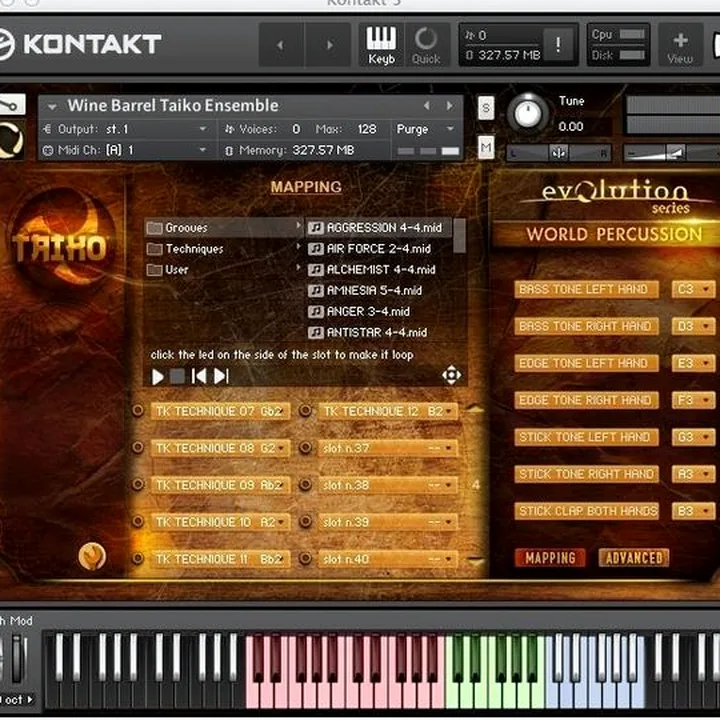This screenshot has width=720, height=720.
Task: Toggle loop LED for slot n.40
Action: click(x=305, y=559)
